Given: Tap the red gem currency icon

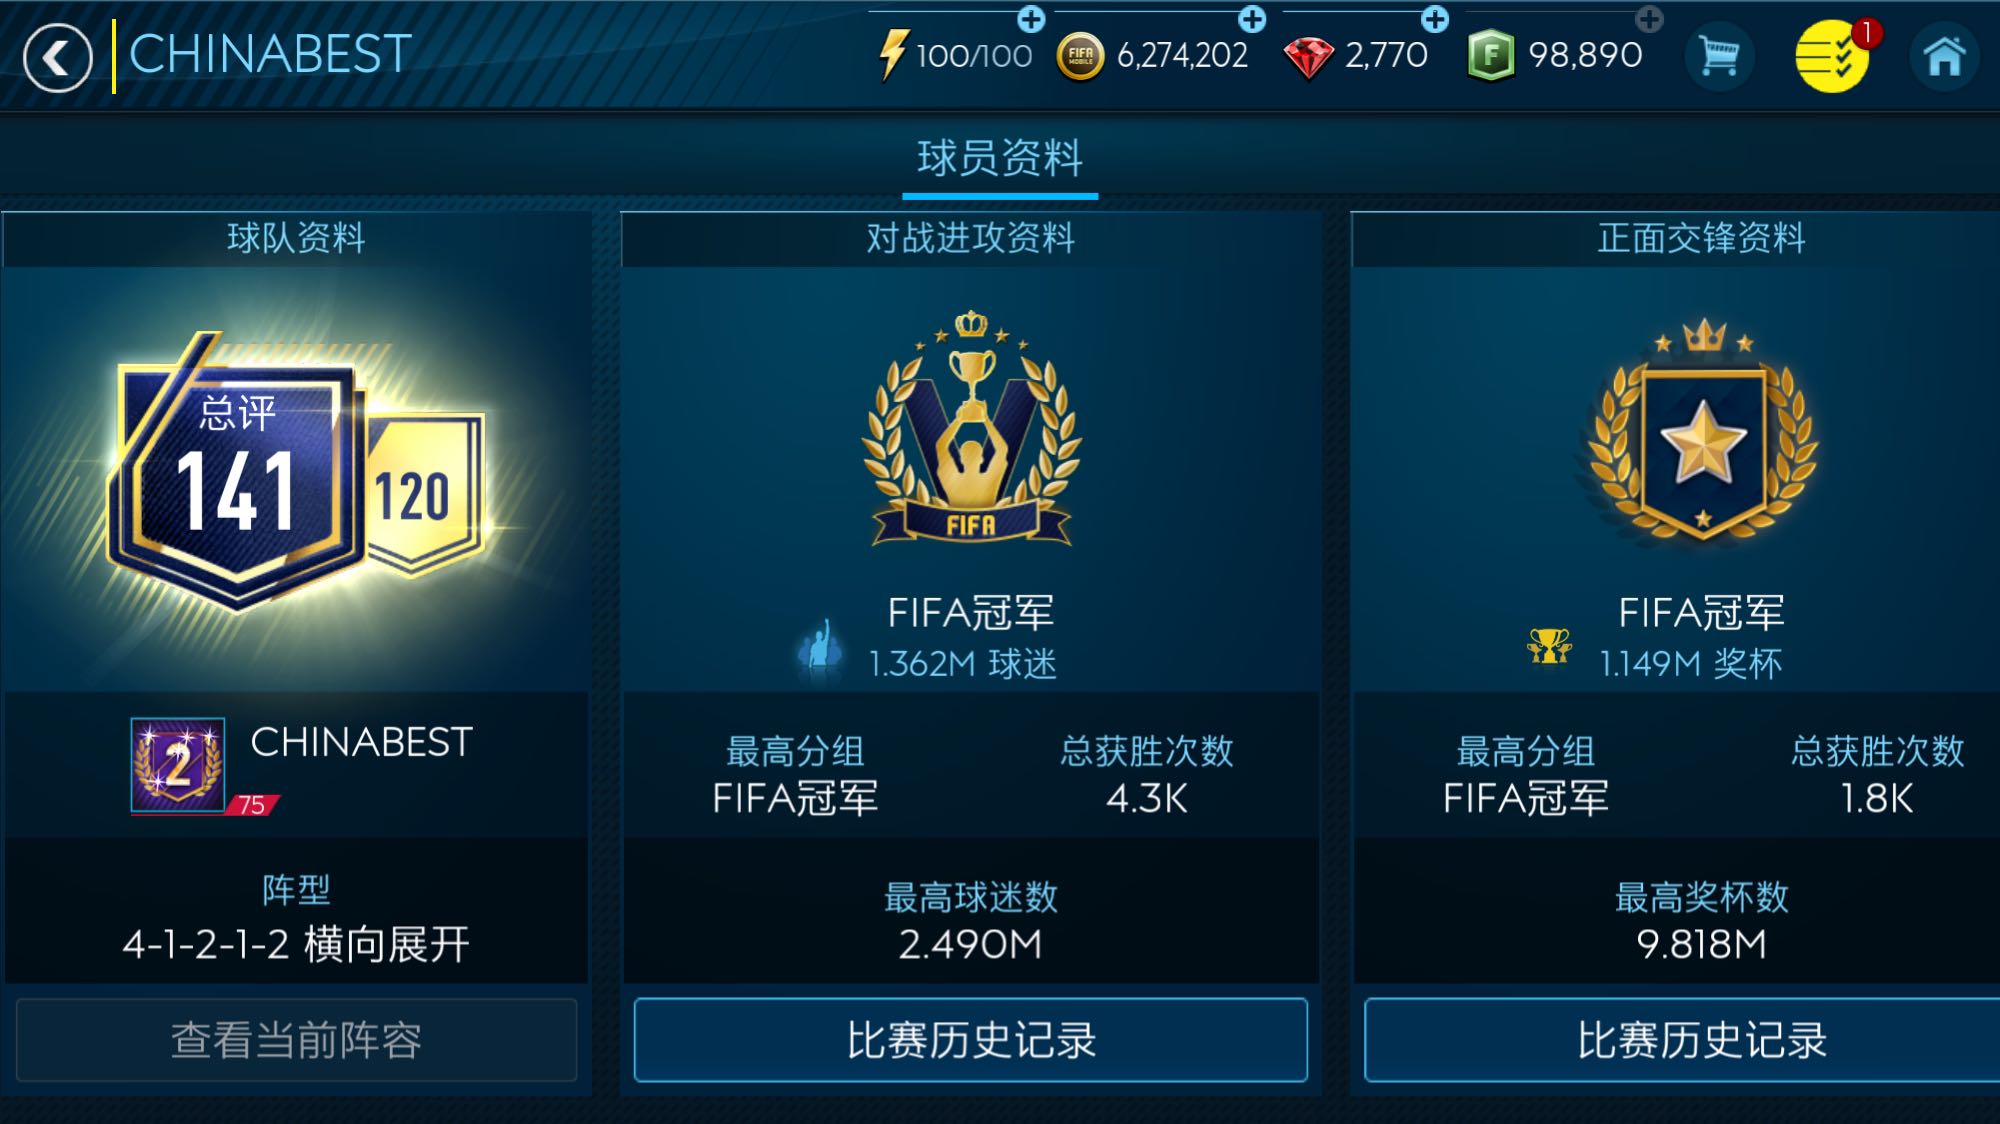Looking at the screenshot, I should [x=1308, y=57].
